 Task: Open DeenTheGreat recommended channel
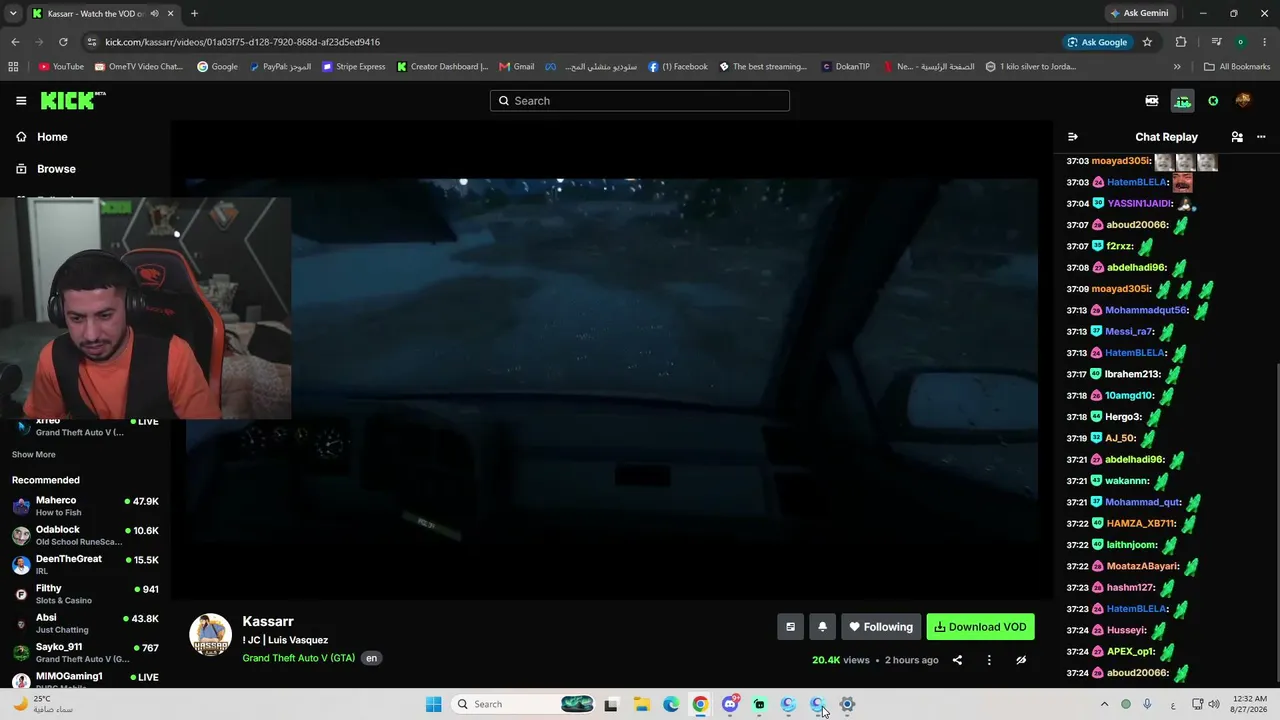[x=85, y=564]
